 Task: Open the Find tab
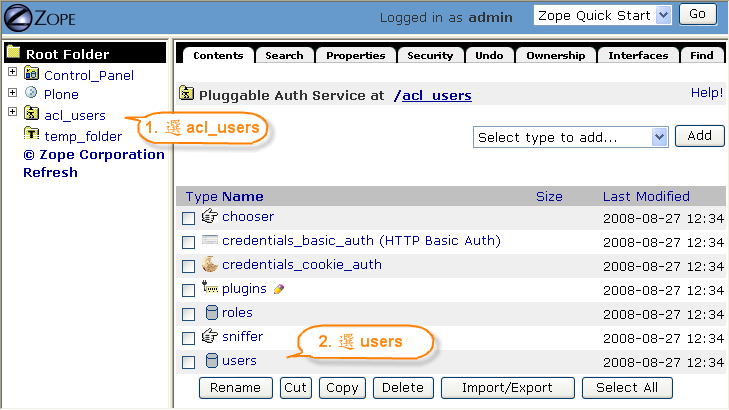pos(702,55)
